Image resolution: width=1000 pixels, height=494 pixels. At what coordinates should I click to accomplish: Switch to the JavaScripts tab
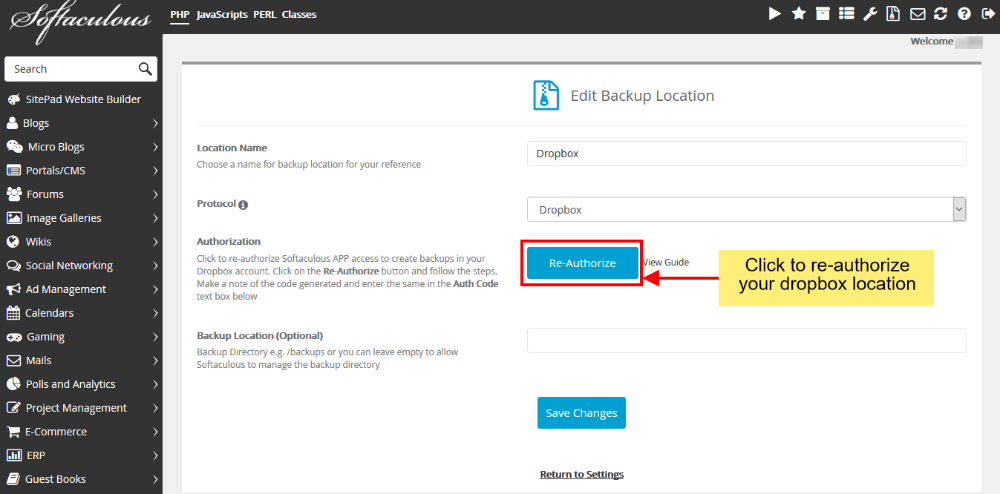(222, 14)
